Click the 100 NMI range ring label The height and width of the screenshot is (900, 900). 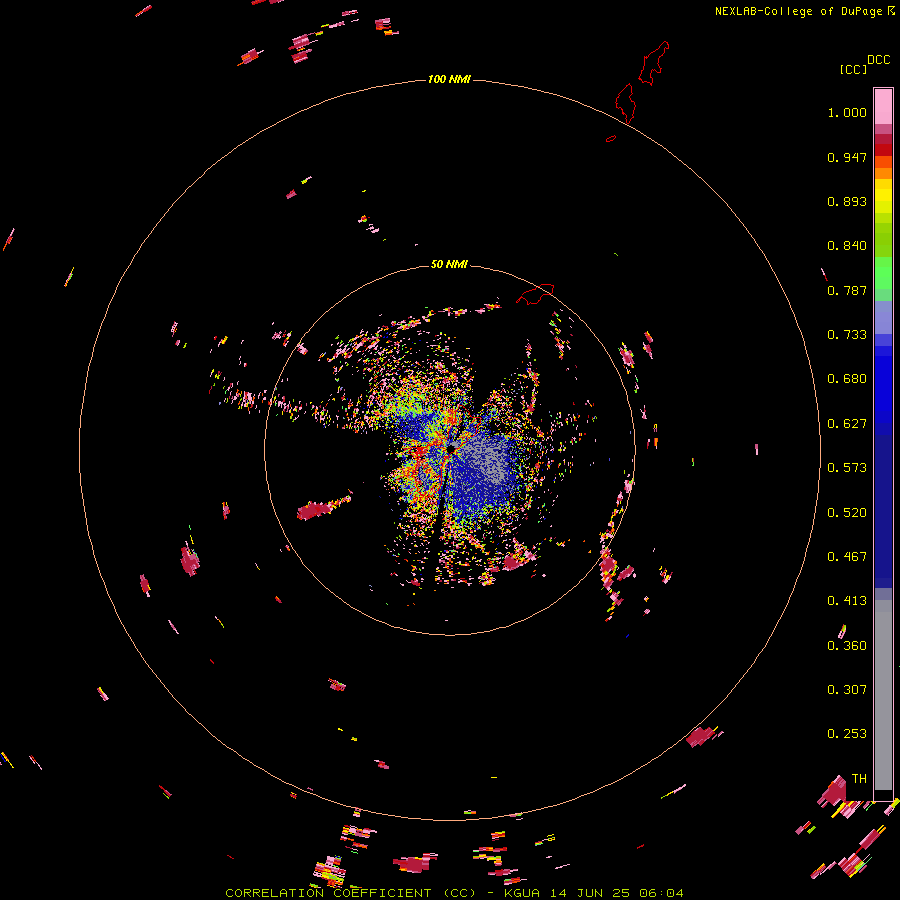coord(449,79)
